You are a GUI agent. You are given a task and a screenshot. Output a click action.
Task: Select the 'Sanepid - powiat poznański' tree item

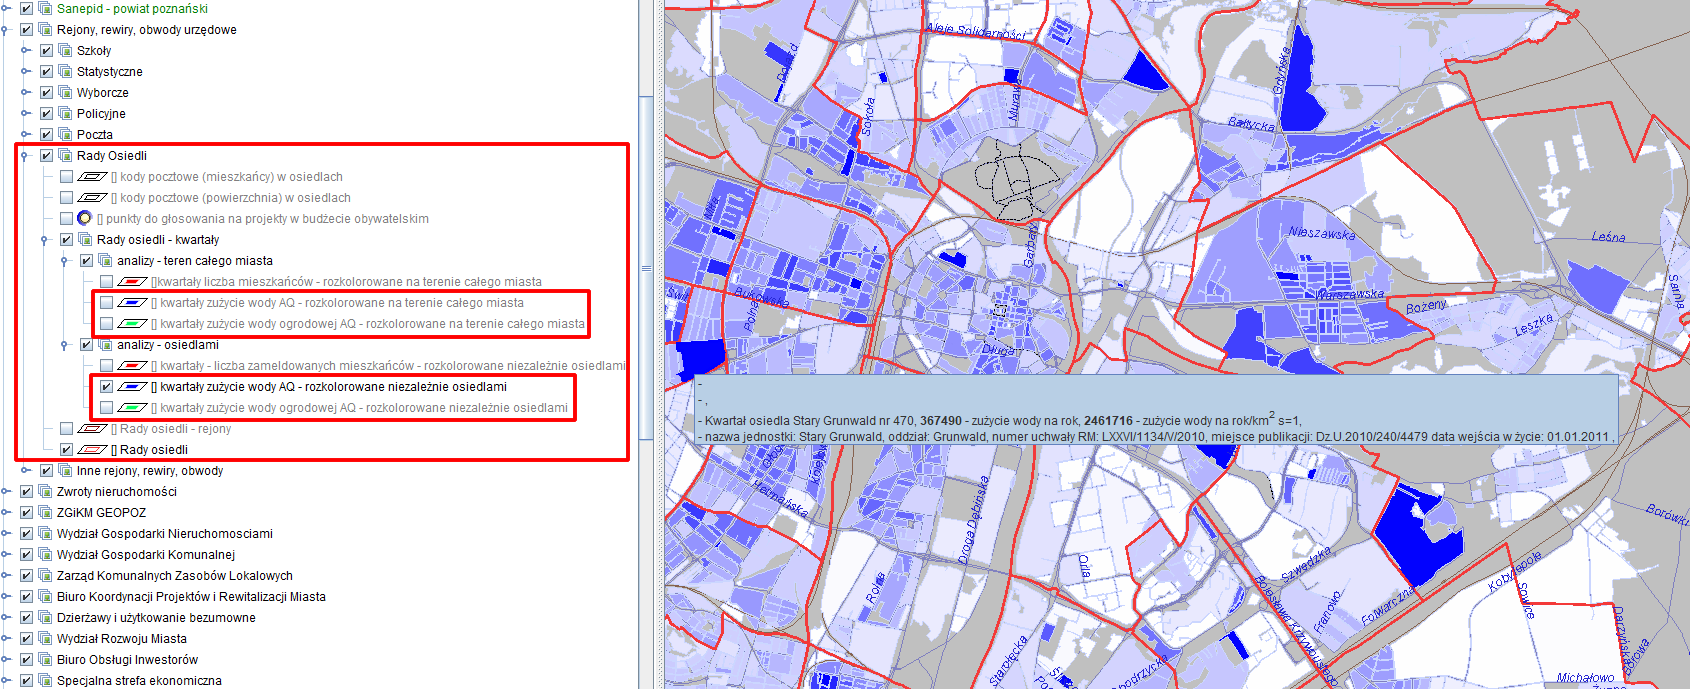coord(132,9)
